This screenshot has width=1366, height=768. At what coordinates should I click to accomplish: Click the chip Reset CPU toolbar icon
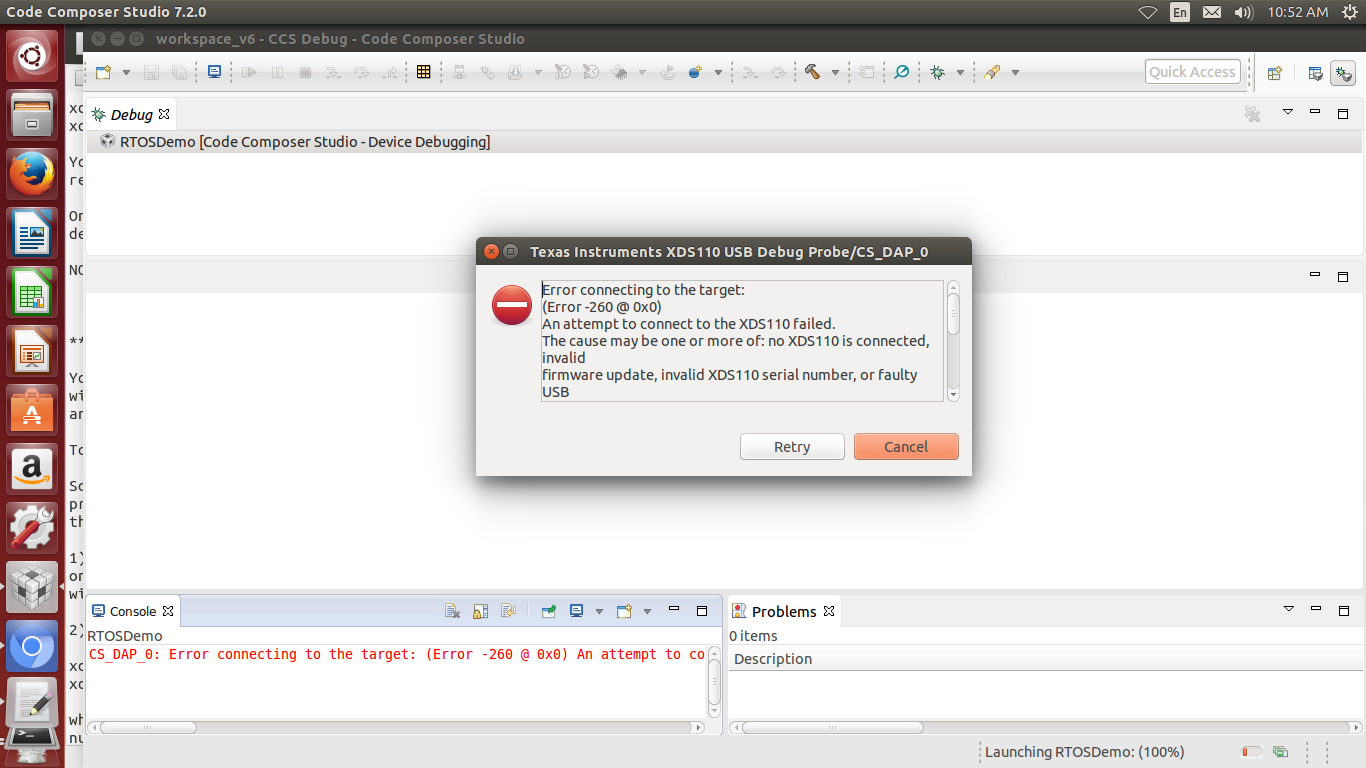pyautogui.click(x=620, y=72)
